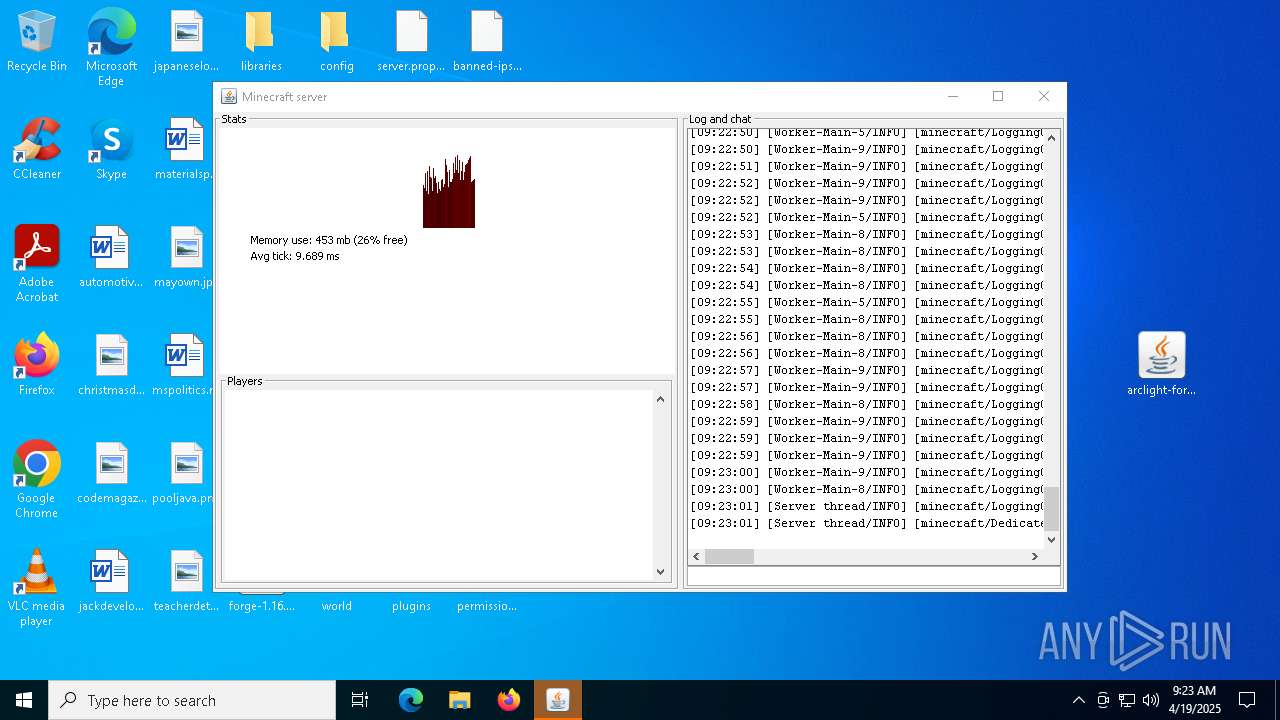Screen dimensions: 1280x720
Task: Open Task View on the taskbar
Action: [x=360, y=700]
